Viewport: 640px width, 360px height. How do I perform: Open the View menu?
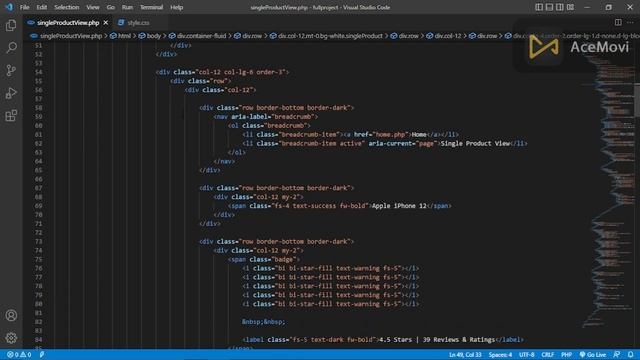tap(93, 7)
